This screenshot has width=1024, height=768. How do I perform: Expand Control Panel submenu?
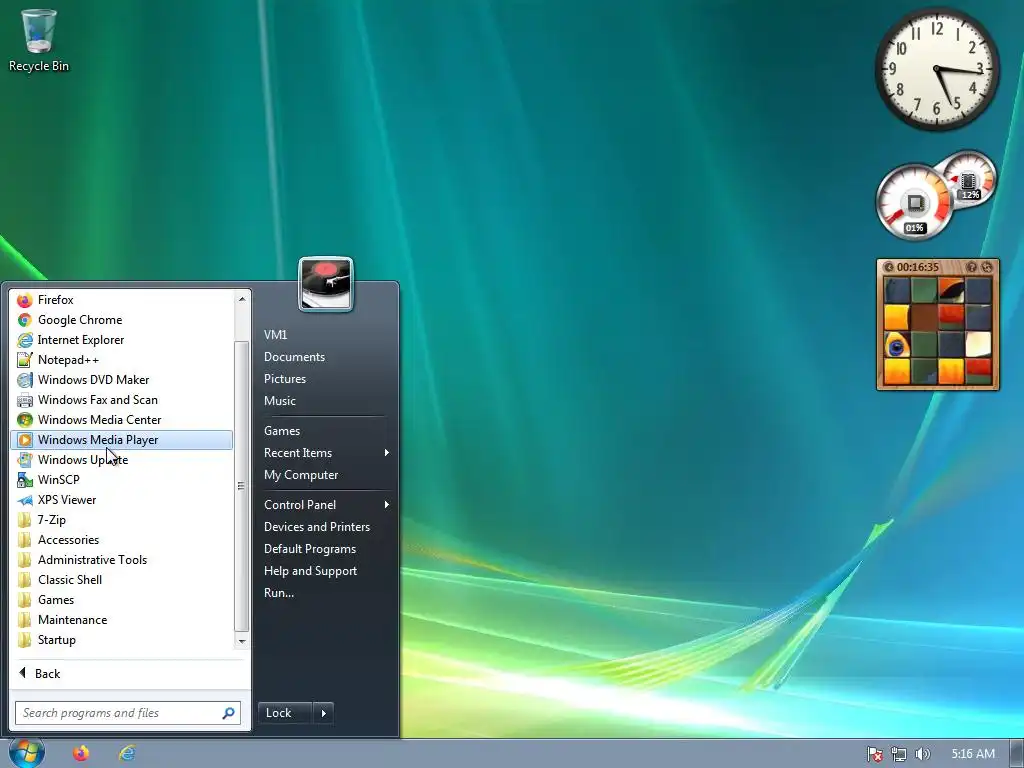(x=325, y=505)
